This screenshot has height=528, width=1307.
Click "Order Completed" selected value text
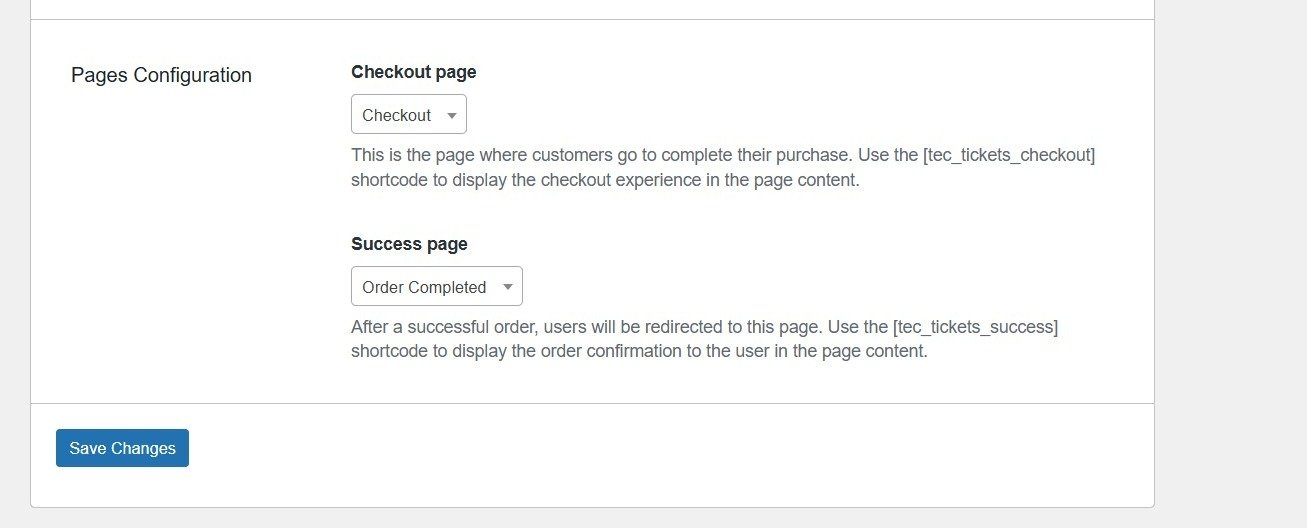point(424,288)
